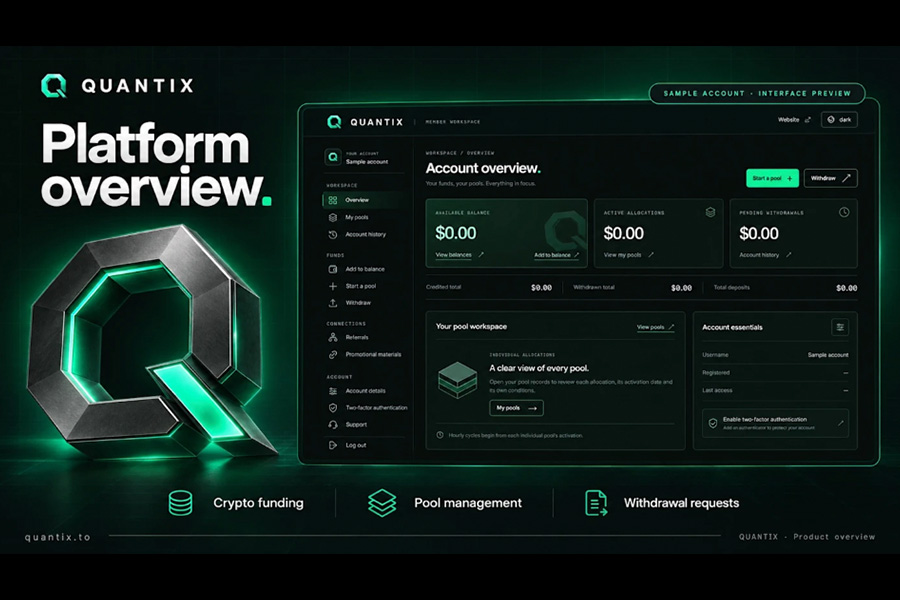This screenshot has width=900, height=600.
Task: Open Account history clock icon
Action: point(333,235)
